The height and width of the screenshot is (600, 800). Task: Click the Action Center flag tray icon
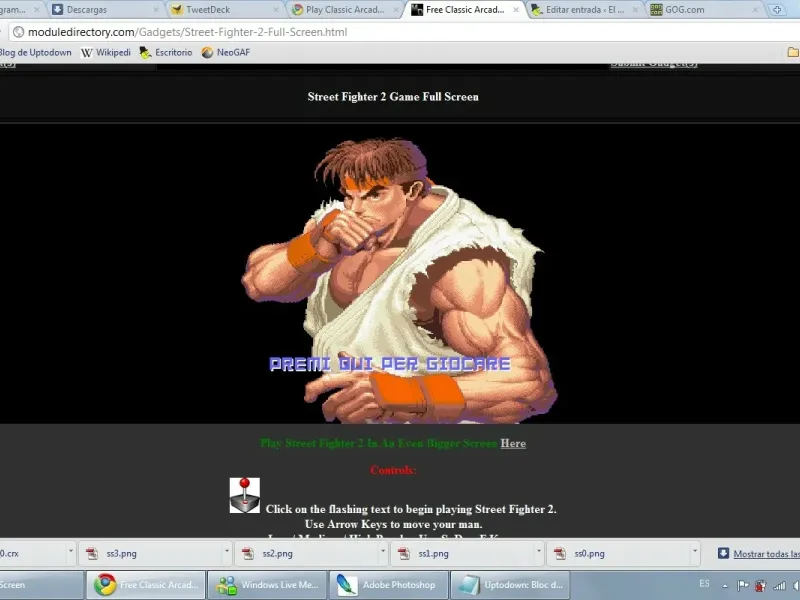pyautogui.click(x=743, y=586)
